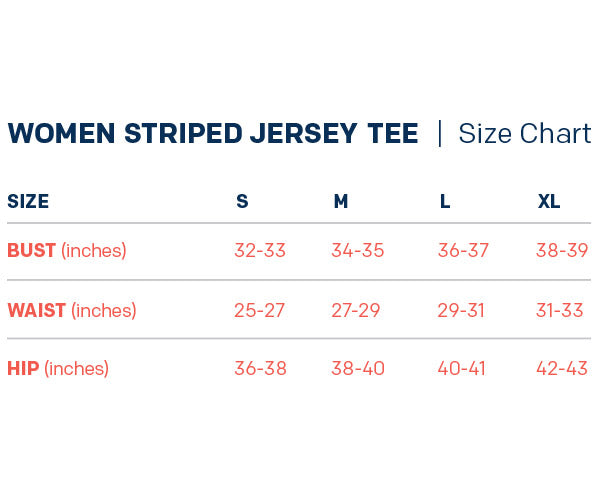Select the L size column header
600x500 pixels.
(445, 202)
